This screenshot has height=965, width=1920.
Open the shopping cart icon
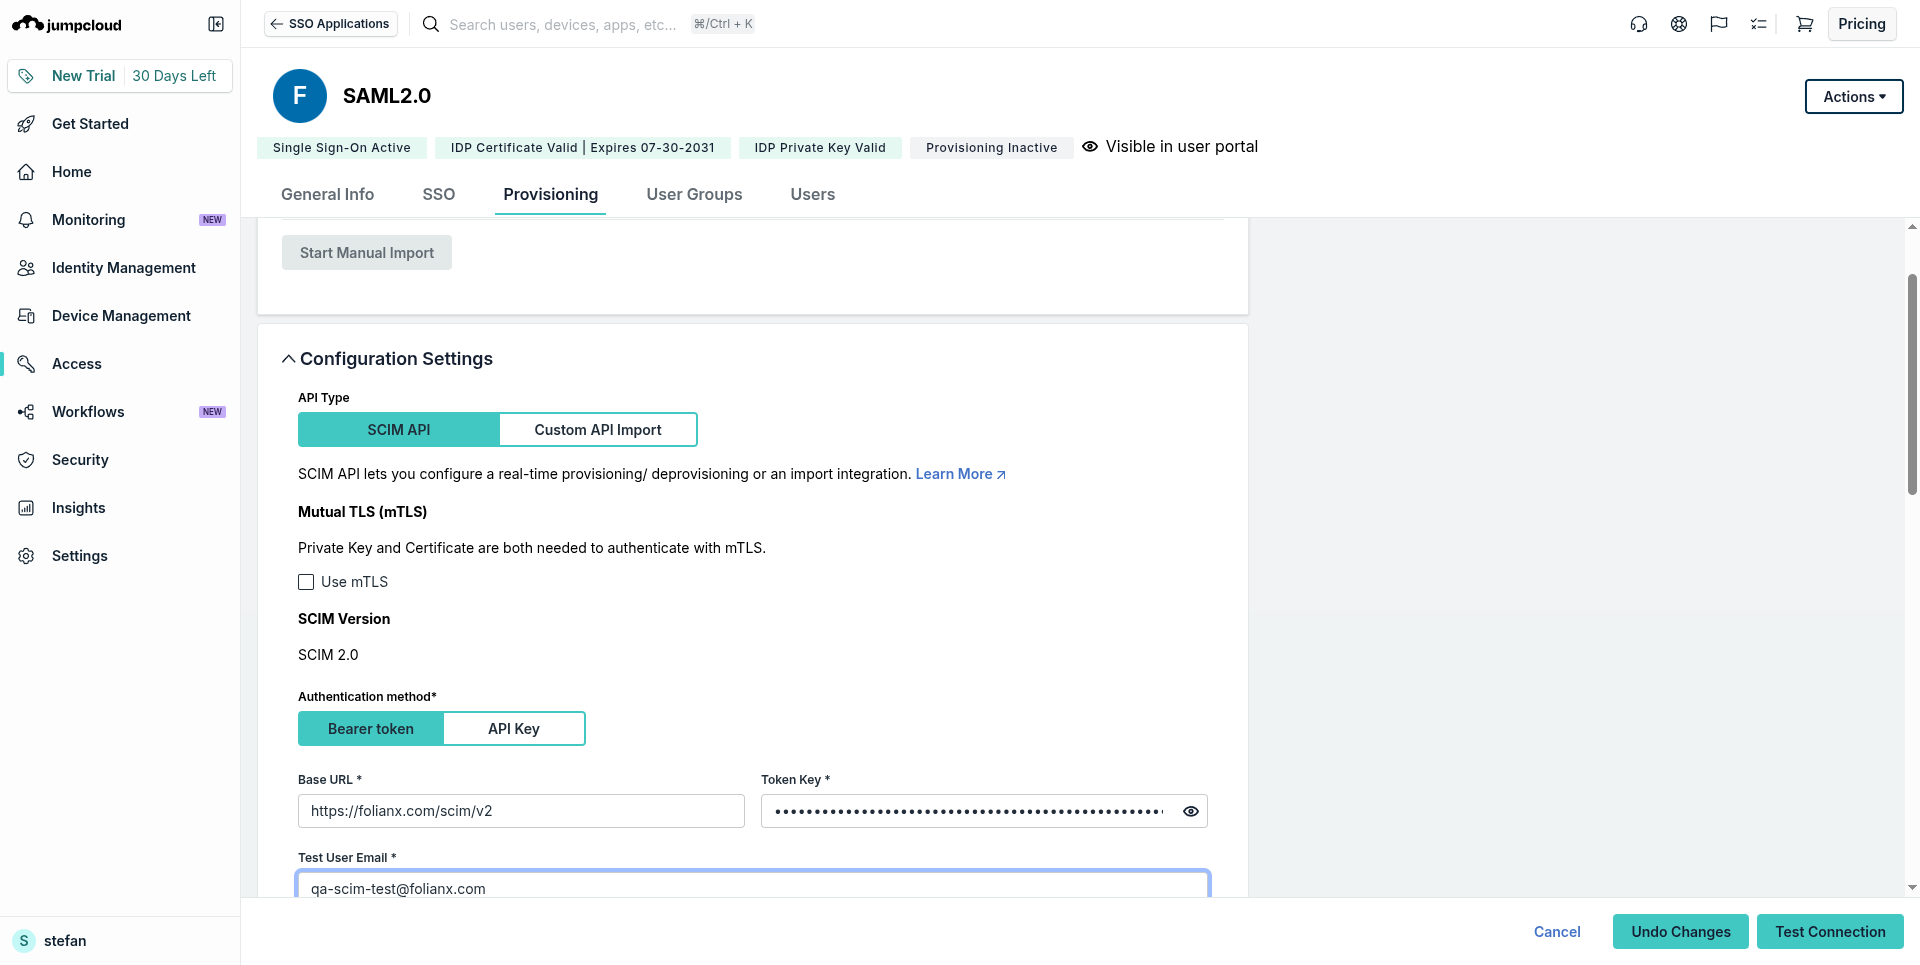pos(1805,24)
